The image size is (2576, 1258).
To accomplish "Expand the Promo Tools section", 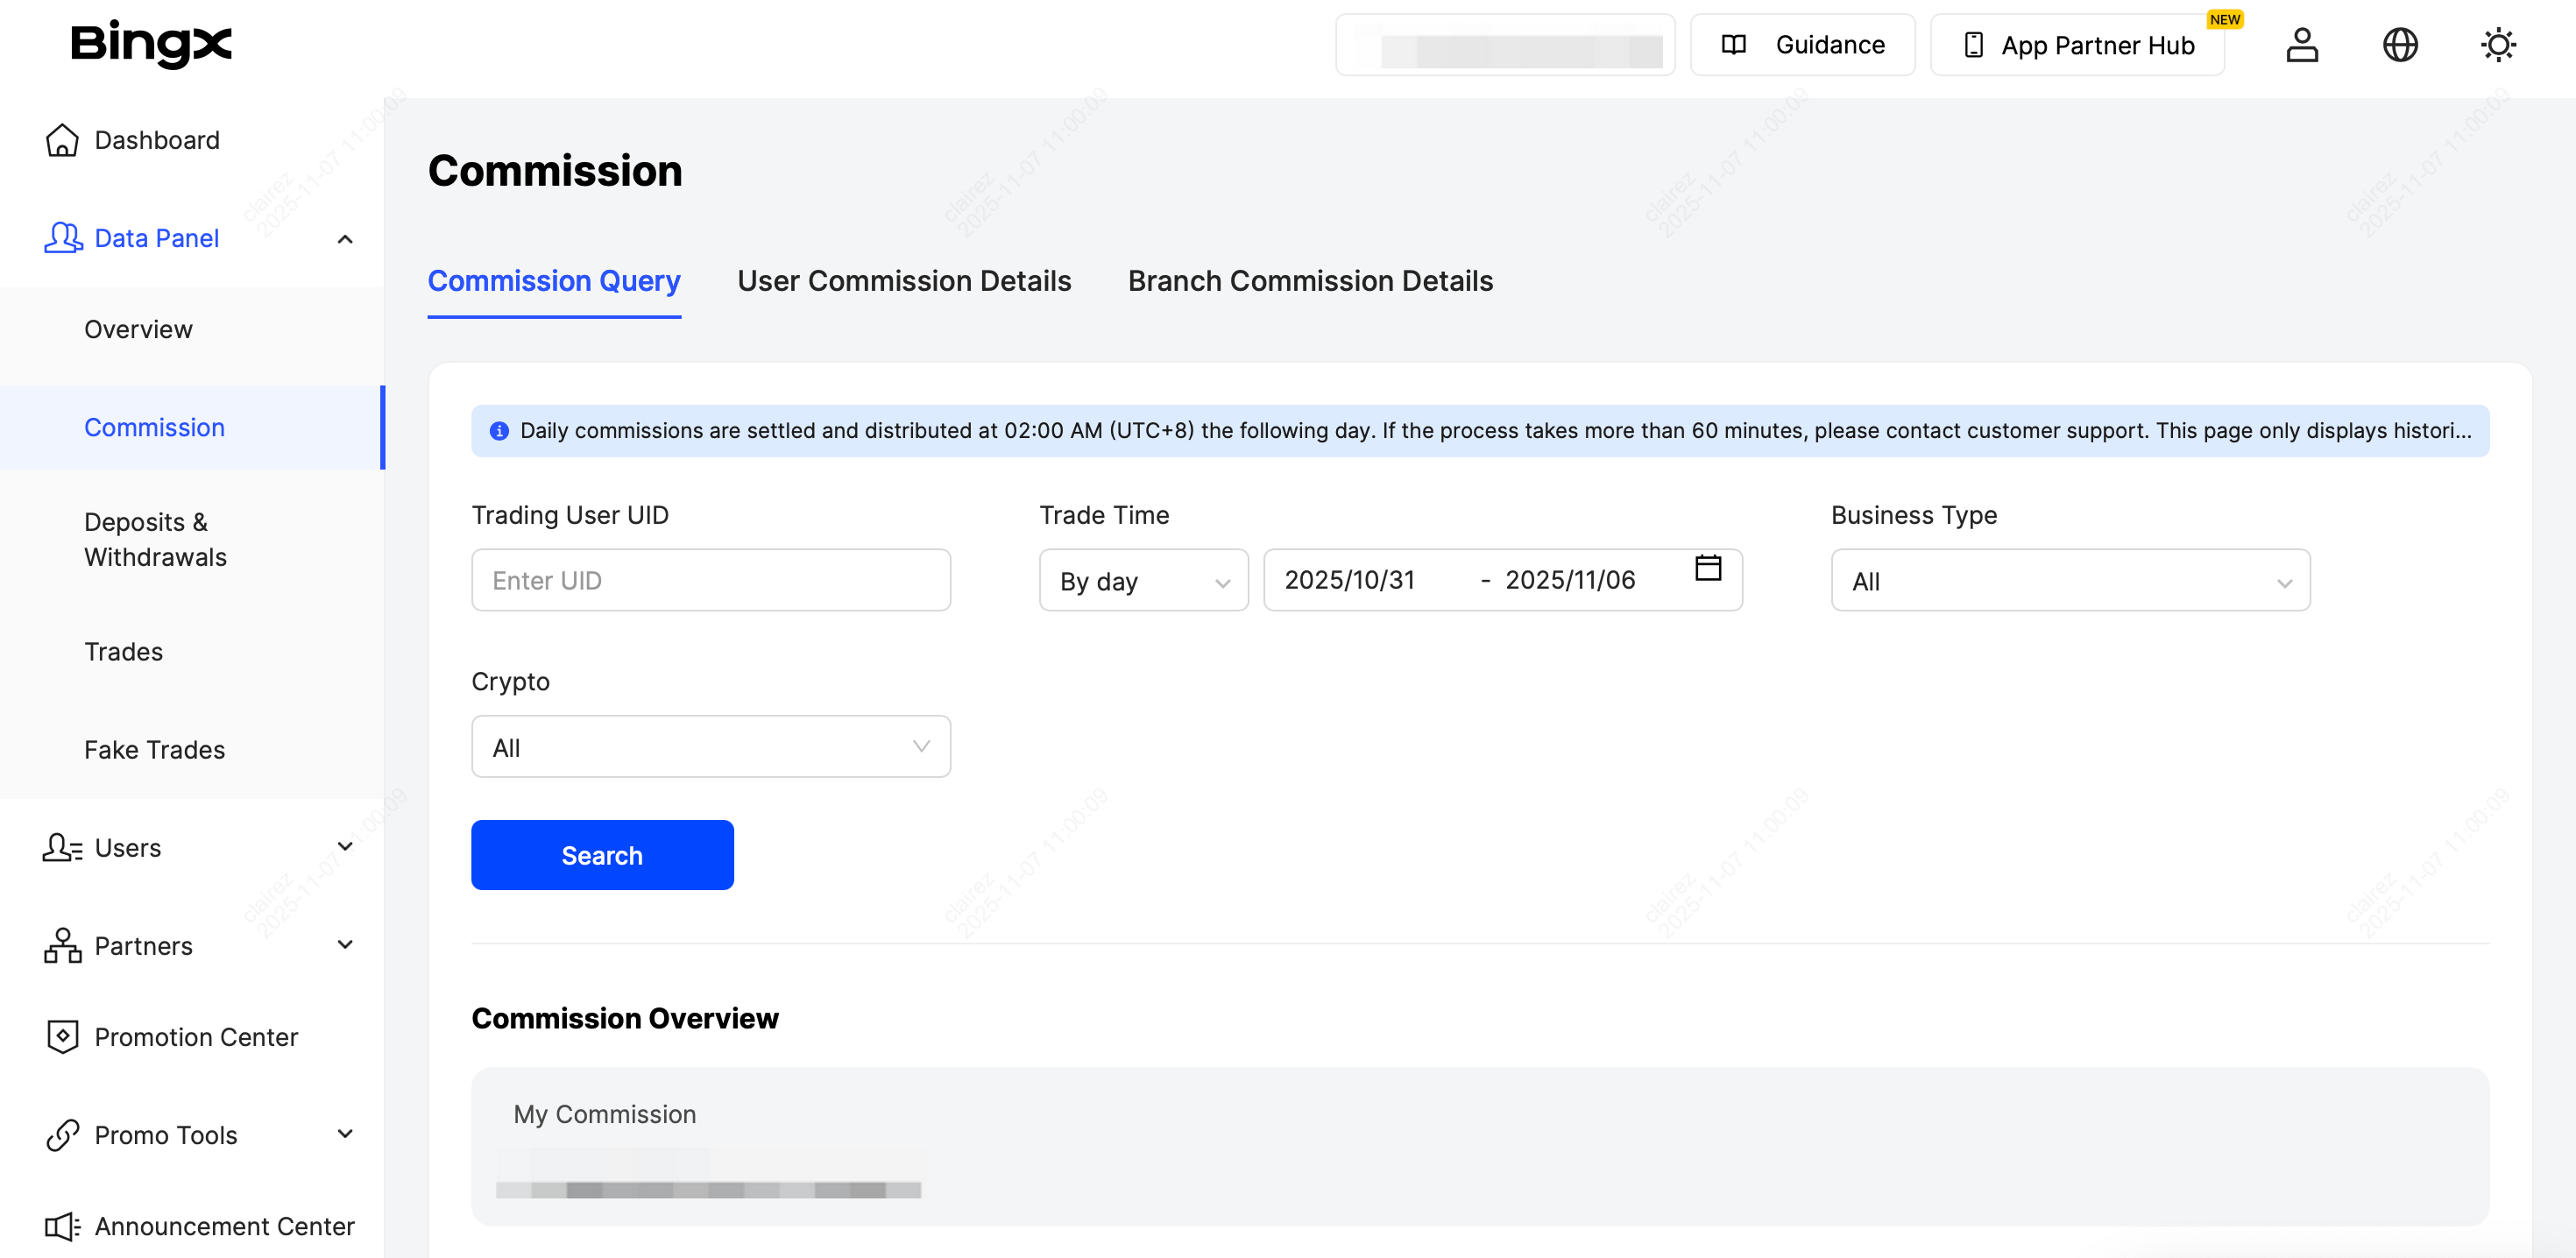I will tap(345, 1134).
